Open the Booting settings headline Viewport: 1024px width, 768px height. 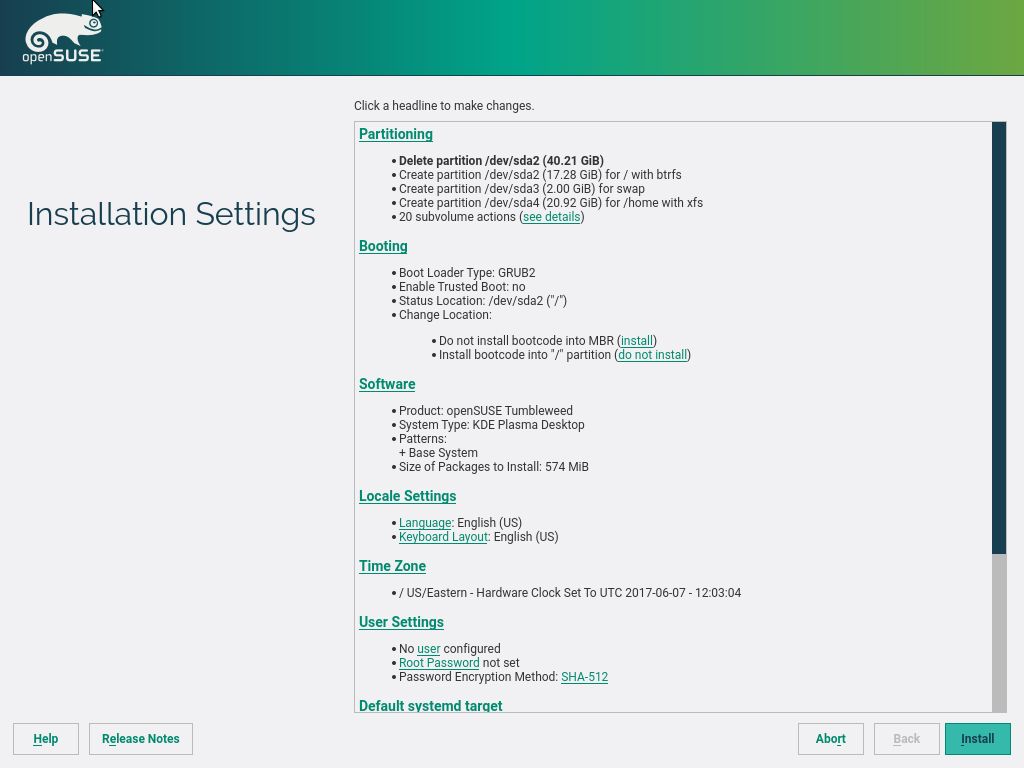point(383,246)
